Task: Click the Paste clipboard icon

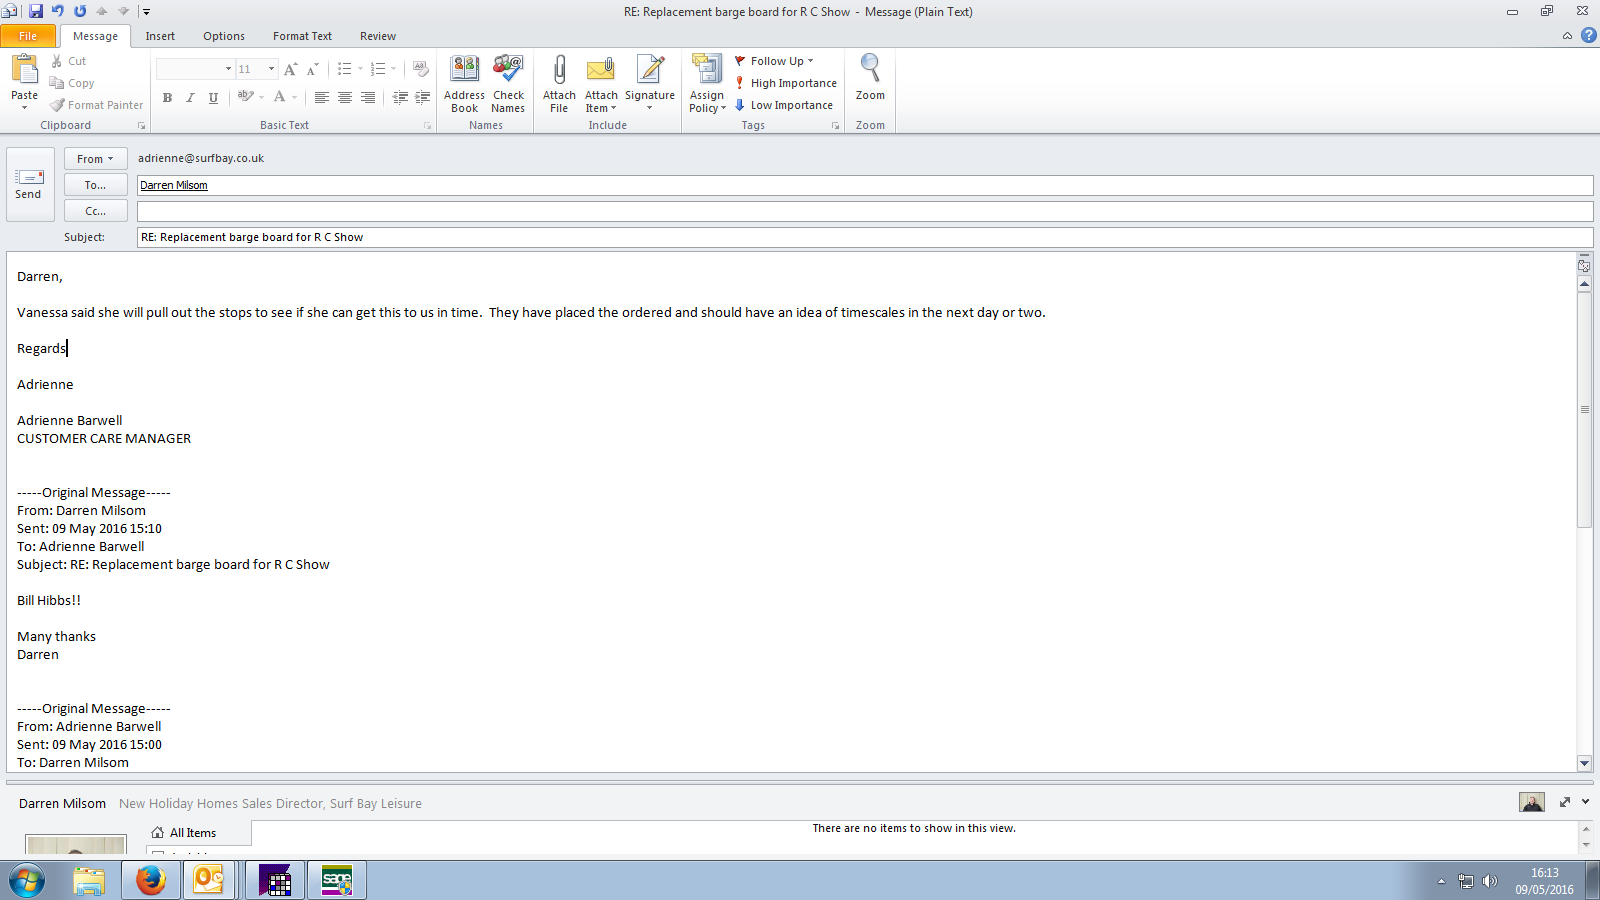Action: pyautogui.click(x=24, y=69)
